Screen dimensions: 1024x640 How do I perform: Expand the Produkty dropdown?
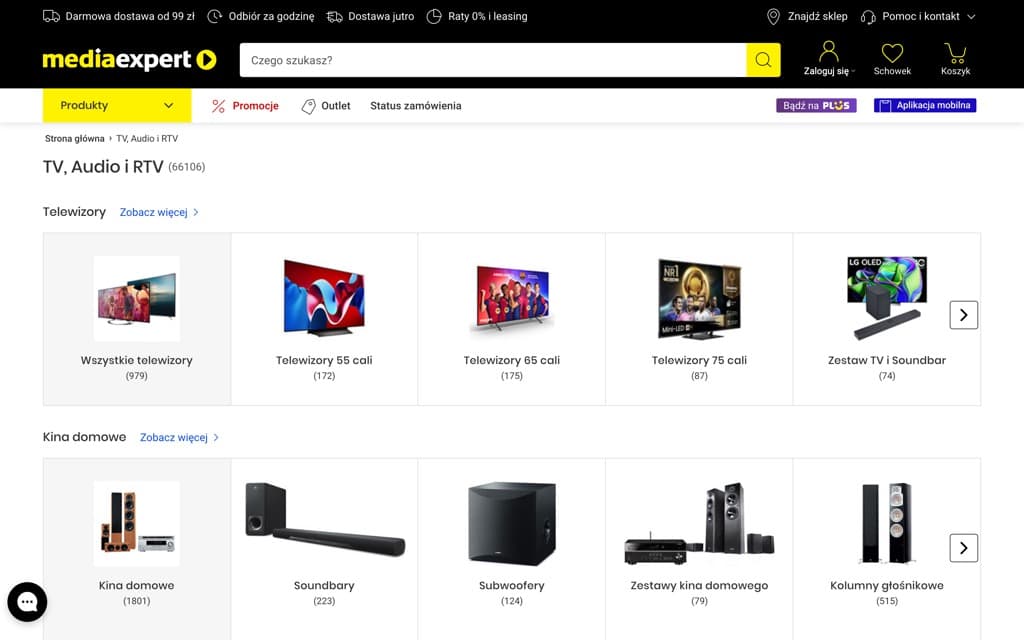pyautogui.click(x=116, y=105)
